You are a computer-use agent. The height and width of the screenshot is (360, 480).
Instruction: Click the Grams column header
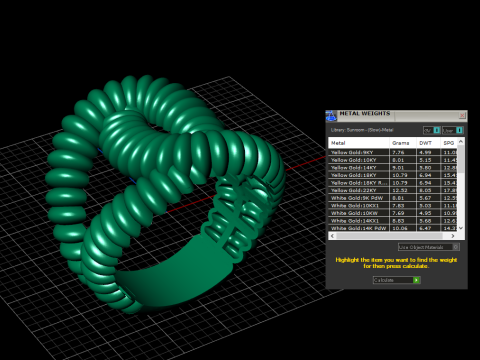click(403, 143)
